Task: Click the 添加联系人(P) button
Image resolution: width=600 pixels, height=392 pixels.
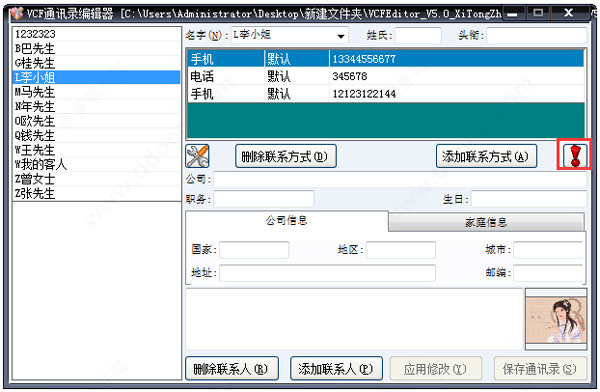Action: tap(336, 369)
